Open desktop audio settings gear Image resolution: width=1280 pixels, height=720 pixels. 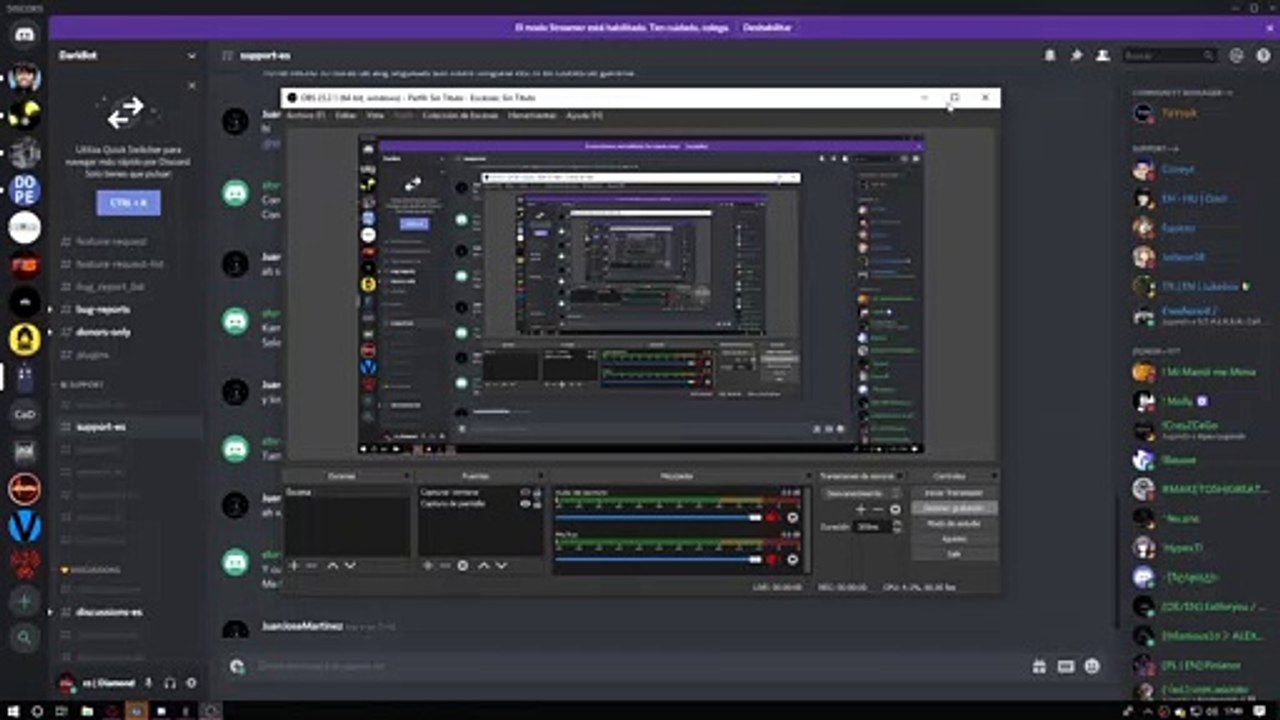792,517
